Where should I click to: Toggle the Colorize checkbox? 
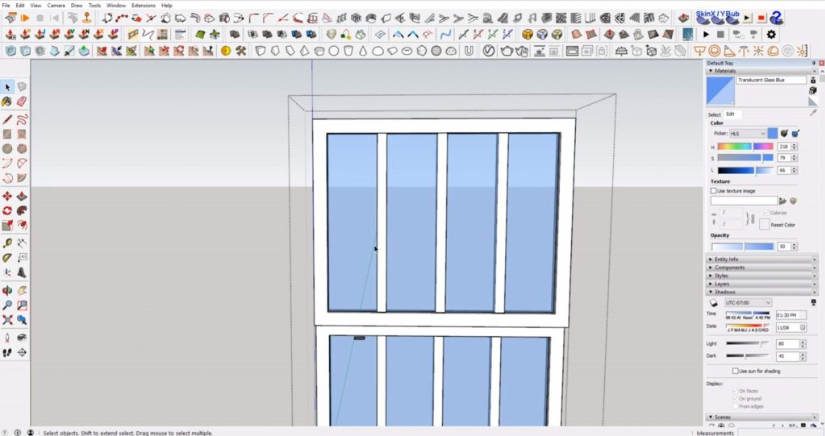coord(766,212)
